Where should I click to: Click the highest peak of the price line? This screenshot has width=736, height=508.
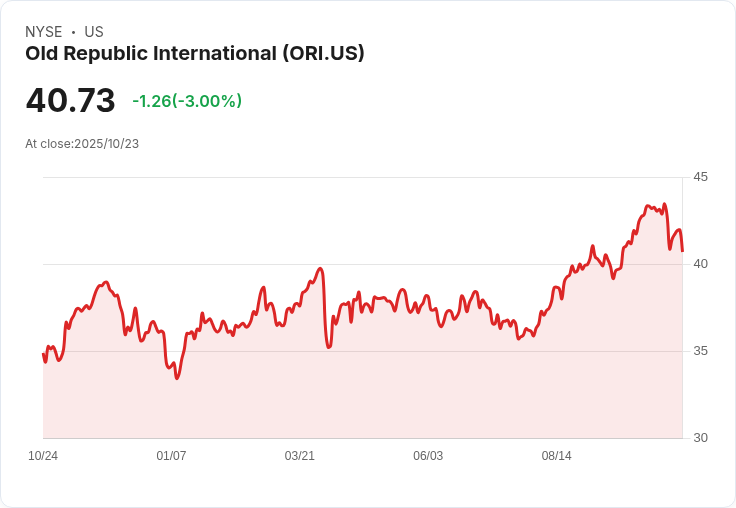click(664, 204)
